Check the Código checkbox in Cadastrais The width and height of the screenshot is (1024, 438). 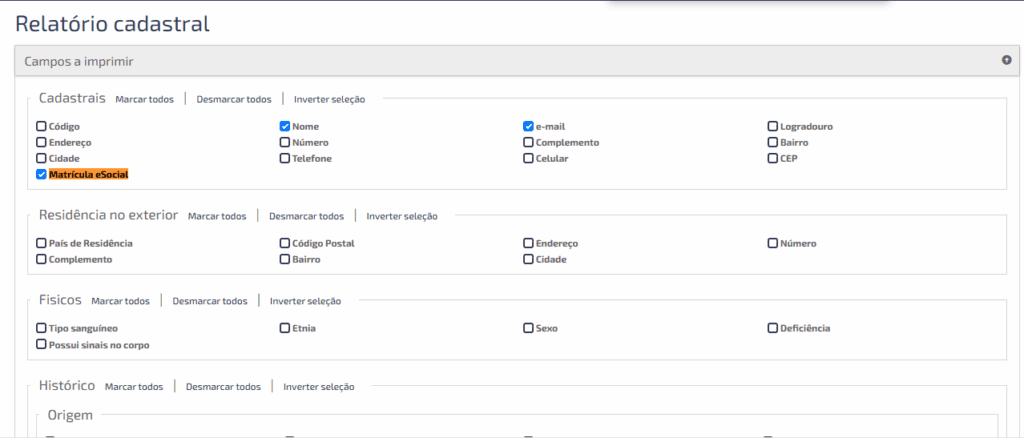pos(41,127)
